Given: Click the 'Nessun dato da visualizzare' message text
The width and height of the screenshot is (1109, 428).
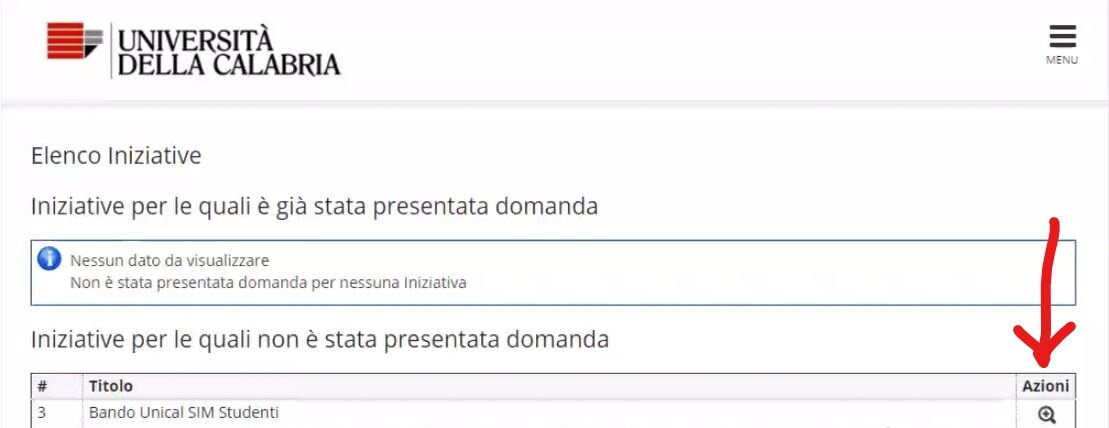Looking at the screenshot, I should pyautogui.click(x=169, y=261).
